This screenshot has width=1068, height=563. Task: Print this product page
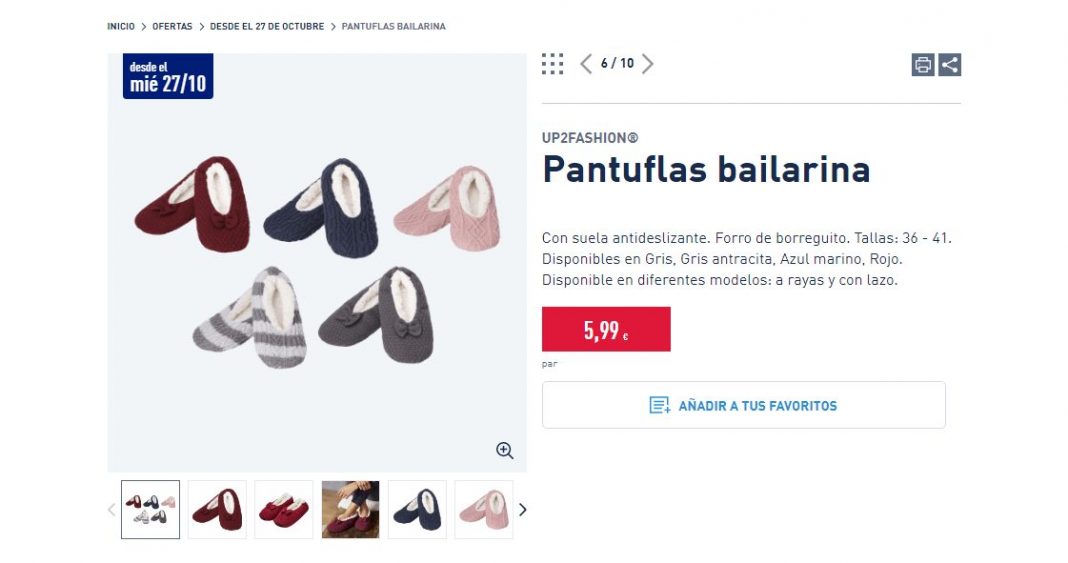tap(923, 65)
